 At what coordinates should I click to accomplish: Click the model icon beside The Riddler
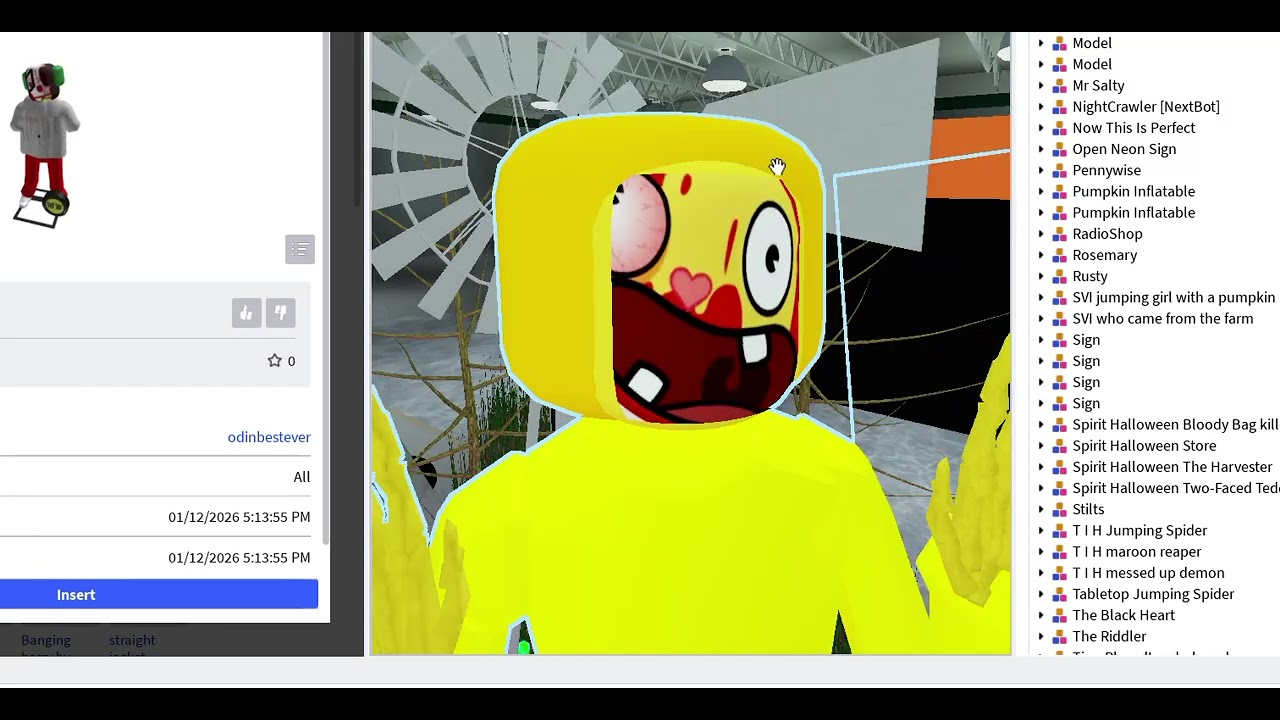click(1059, 637)
